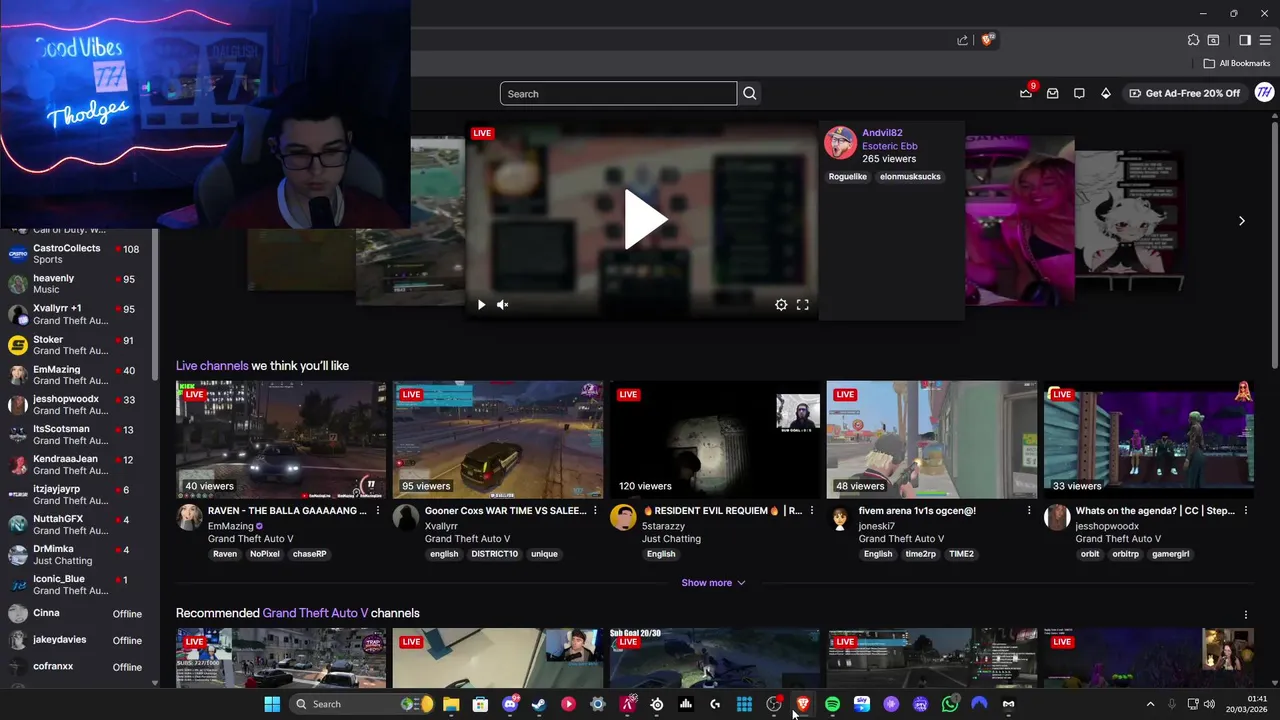Open the Twitch notifications inbox icon

pyautogui.click(x=1053, y=93)
